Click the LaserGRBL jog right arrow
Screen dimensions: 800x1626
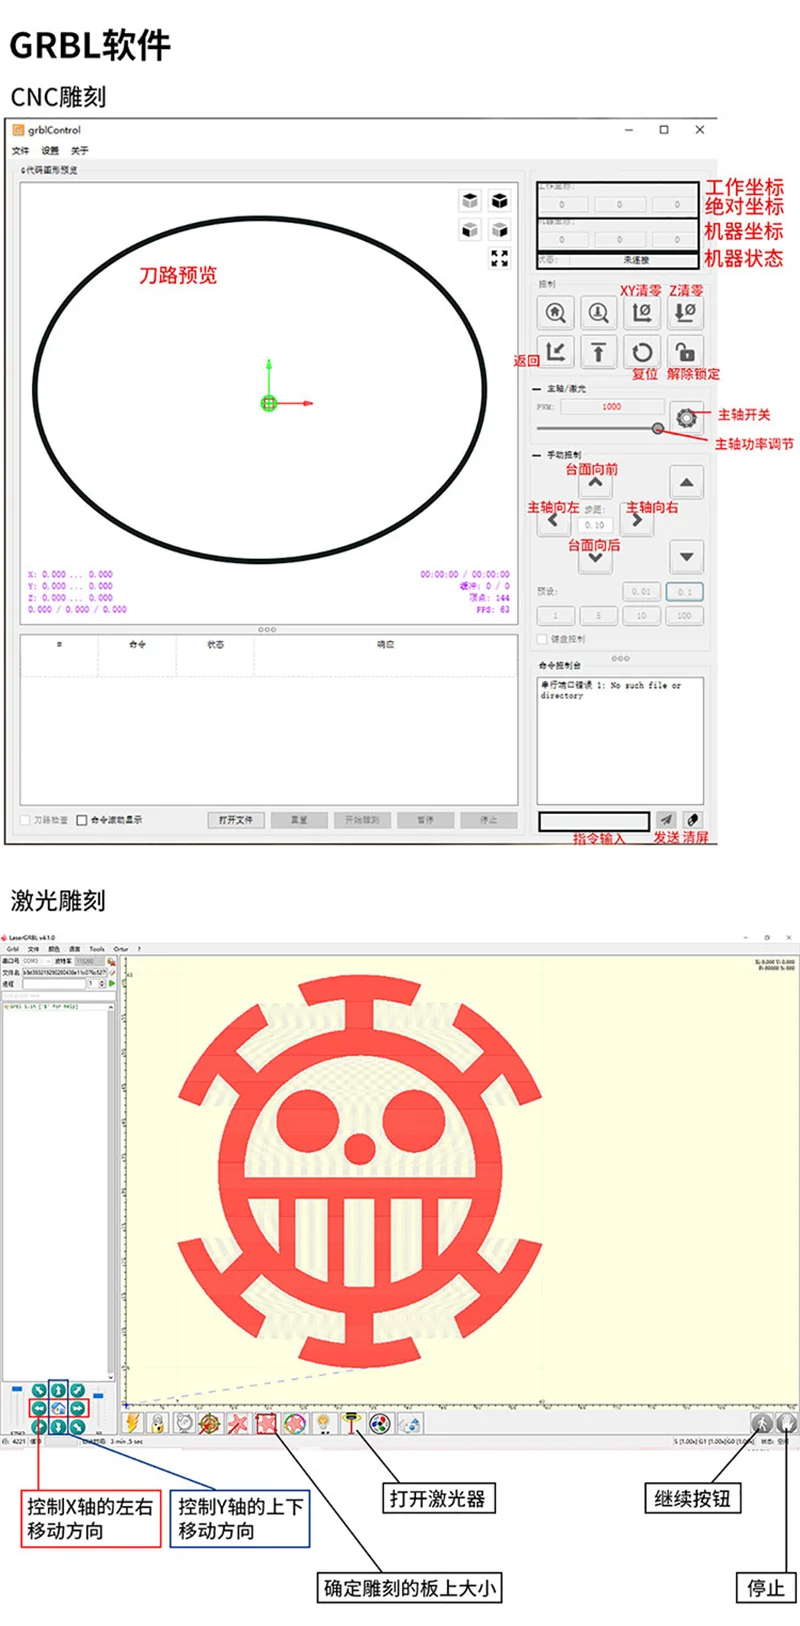[x=78, y=1408]
